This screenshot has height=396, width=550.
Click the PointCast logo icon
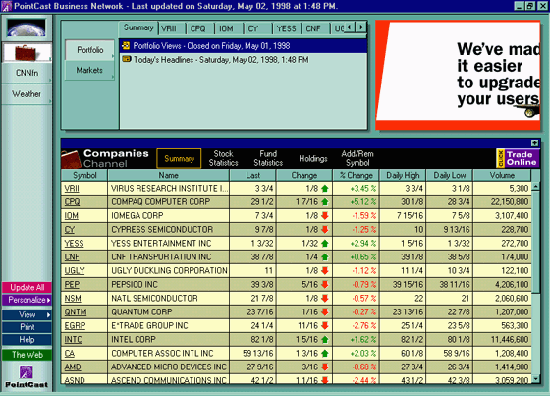point(26,376)
